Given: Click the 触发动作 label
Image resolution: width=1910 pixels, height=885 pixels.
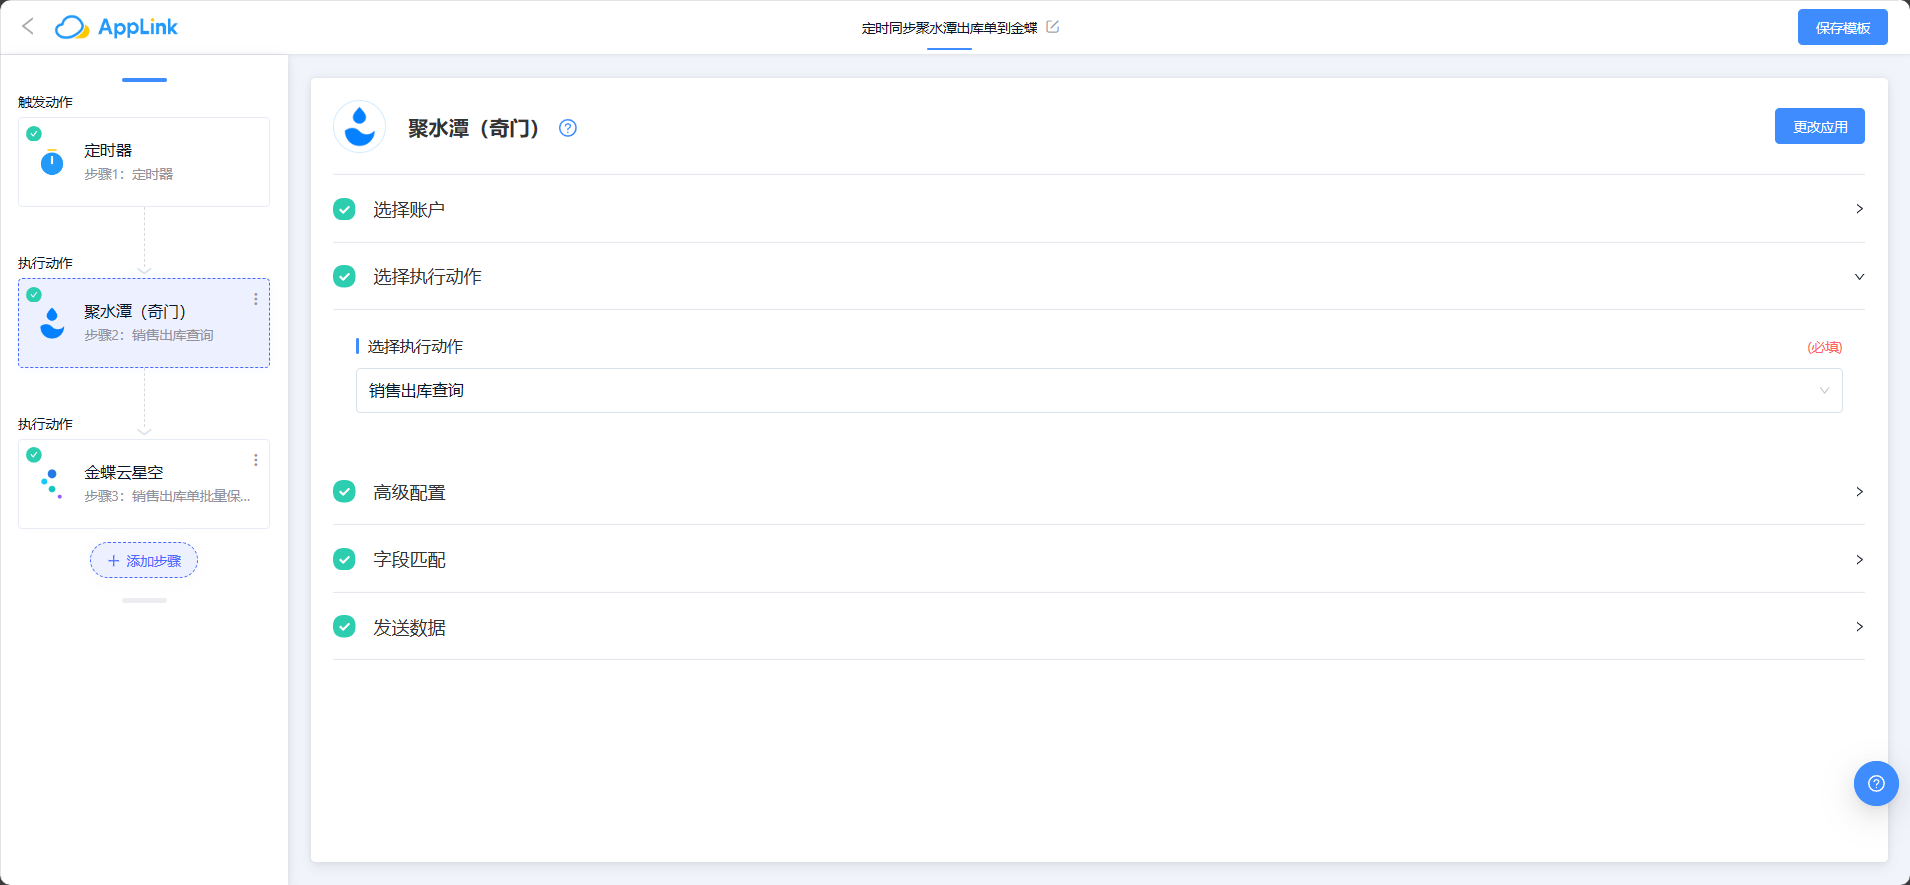Looking at the screenshot, I should tap(45, 102).
